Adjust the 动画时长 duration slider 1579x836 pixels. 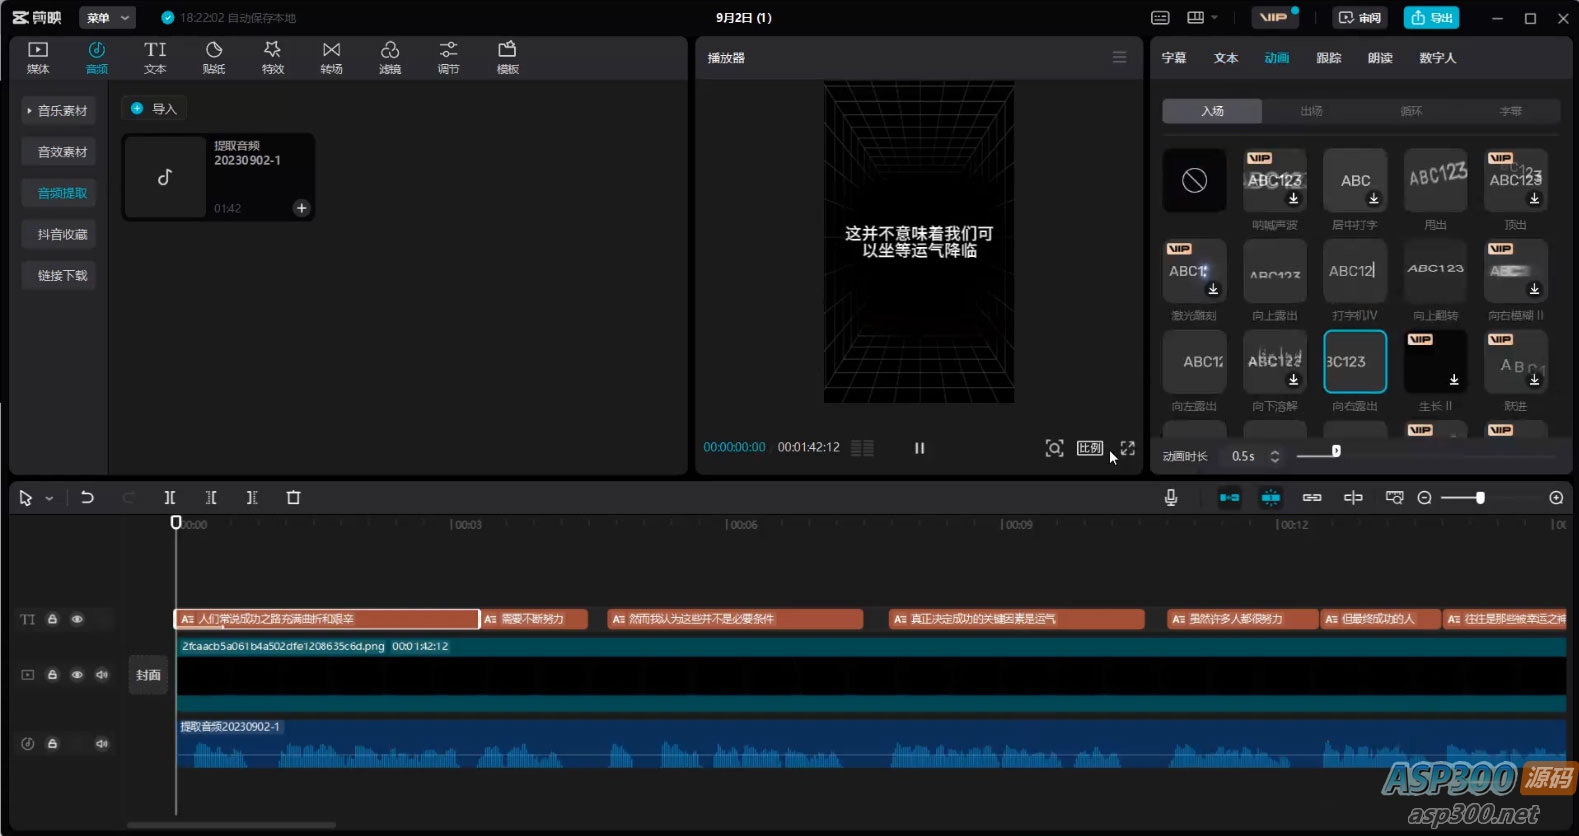click(1336, 452)
